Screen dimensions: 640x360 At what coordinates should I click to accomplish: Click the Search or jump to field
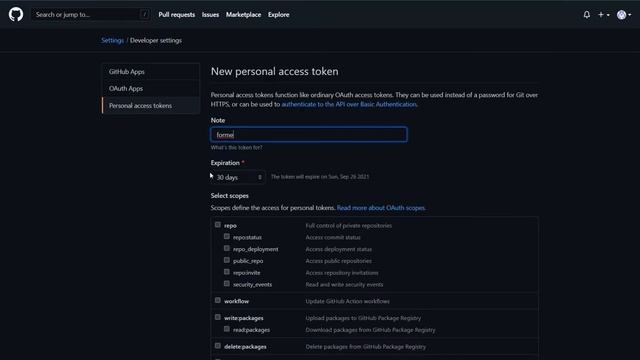click(90, 15)
